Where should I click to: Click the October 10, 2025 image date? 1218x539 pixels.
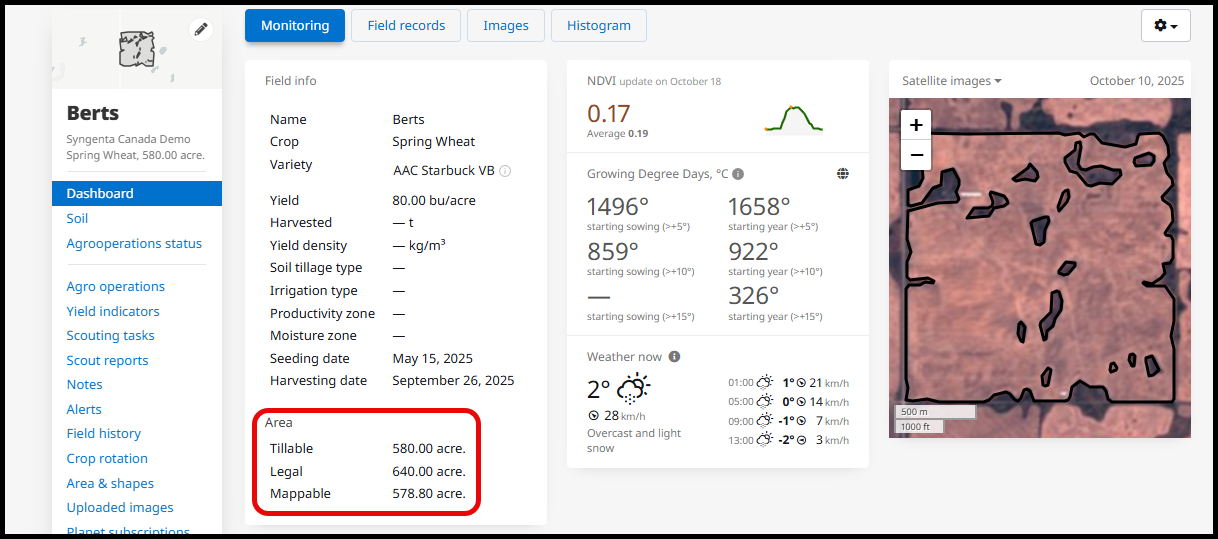click(x=1136, y=81)
